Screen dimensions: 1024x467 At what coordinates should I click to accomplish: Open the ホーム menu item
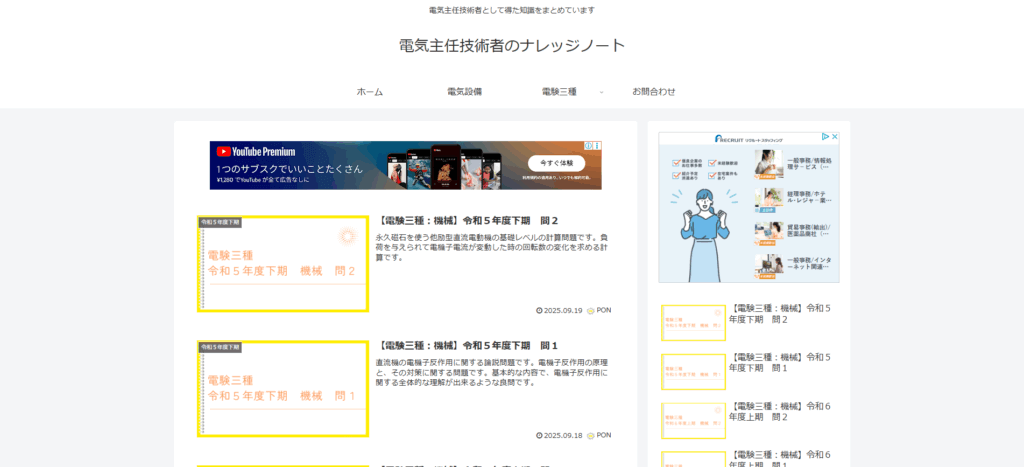369,92
